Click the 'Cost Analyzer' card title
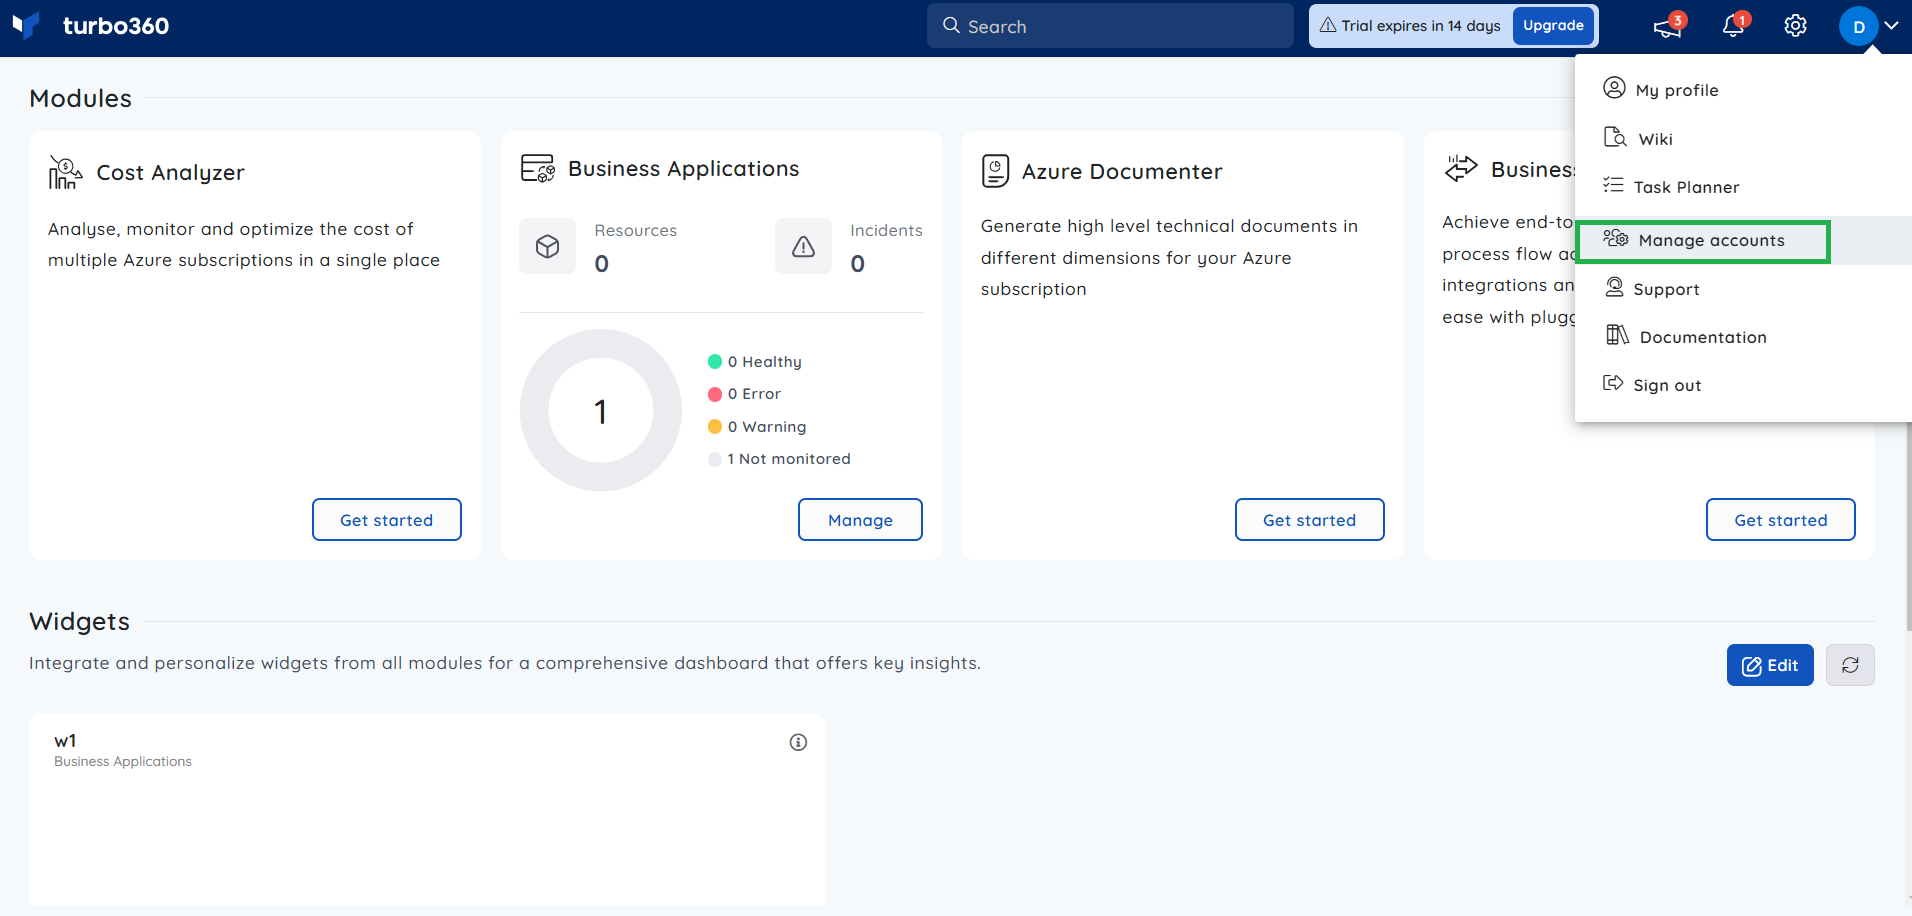This screenshot has height=916, width=1912. click(171, 173)
